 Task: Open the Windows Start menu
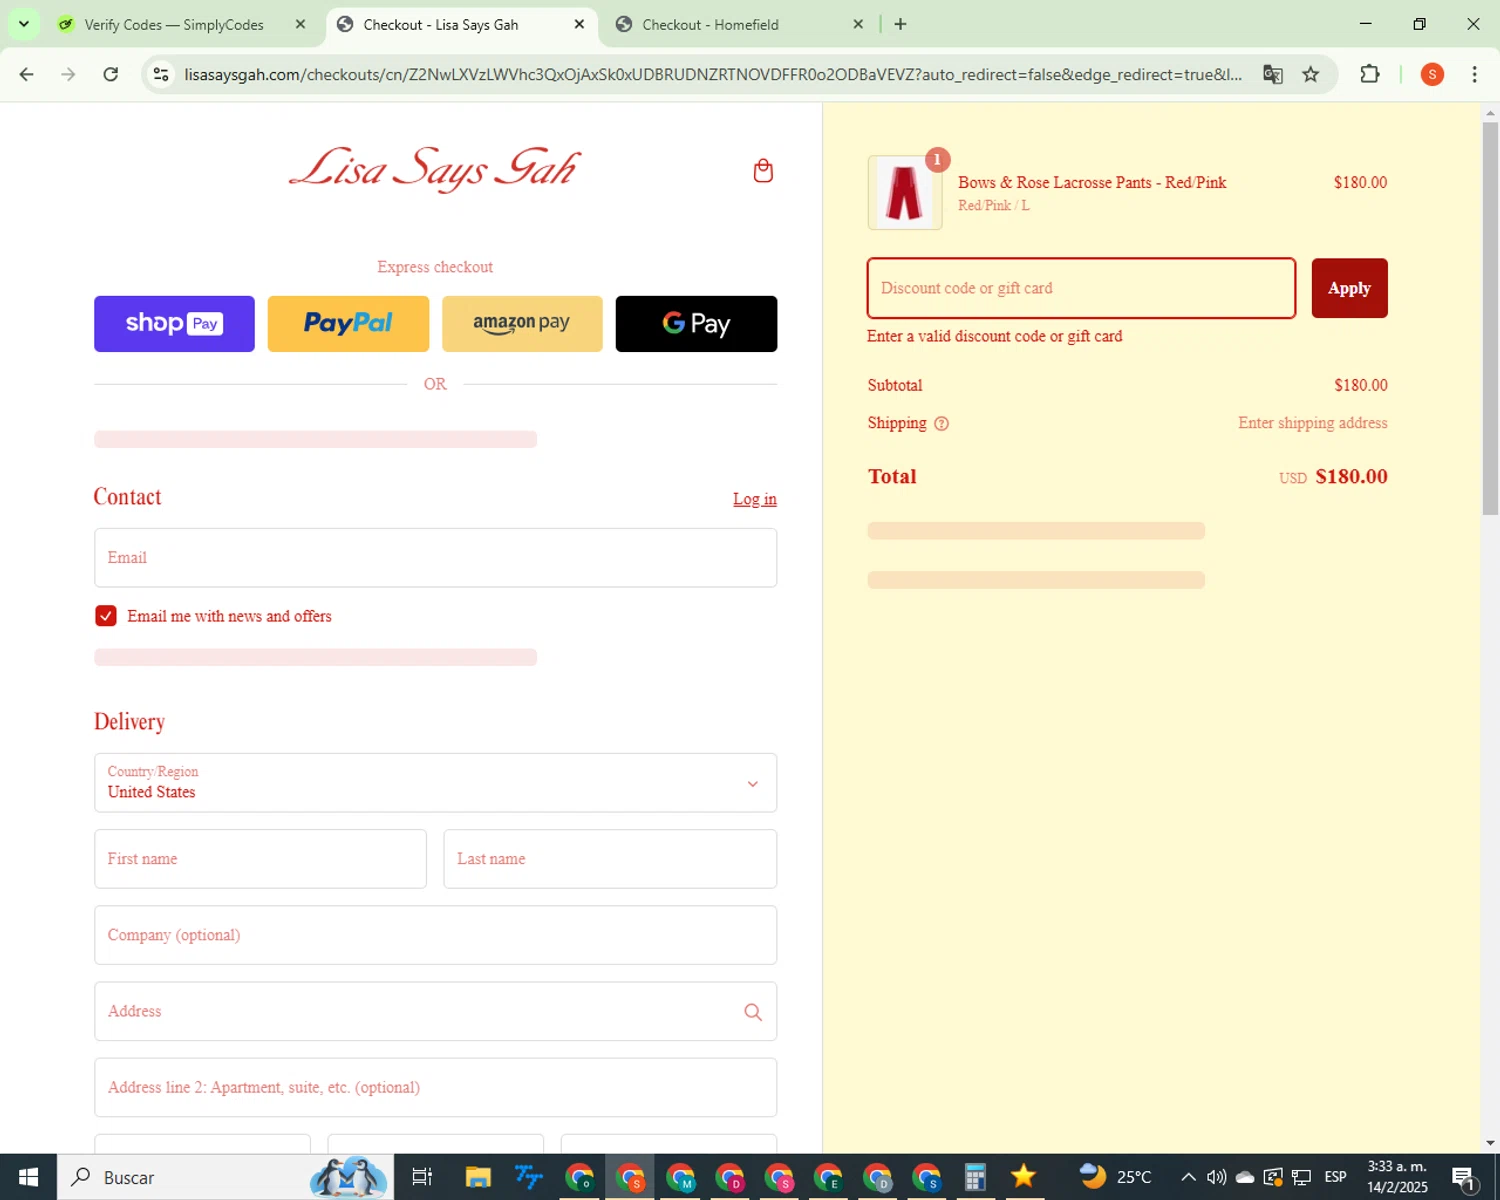pos(28,1177)
